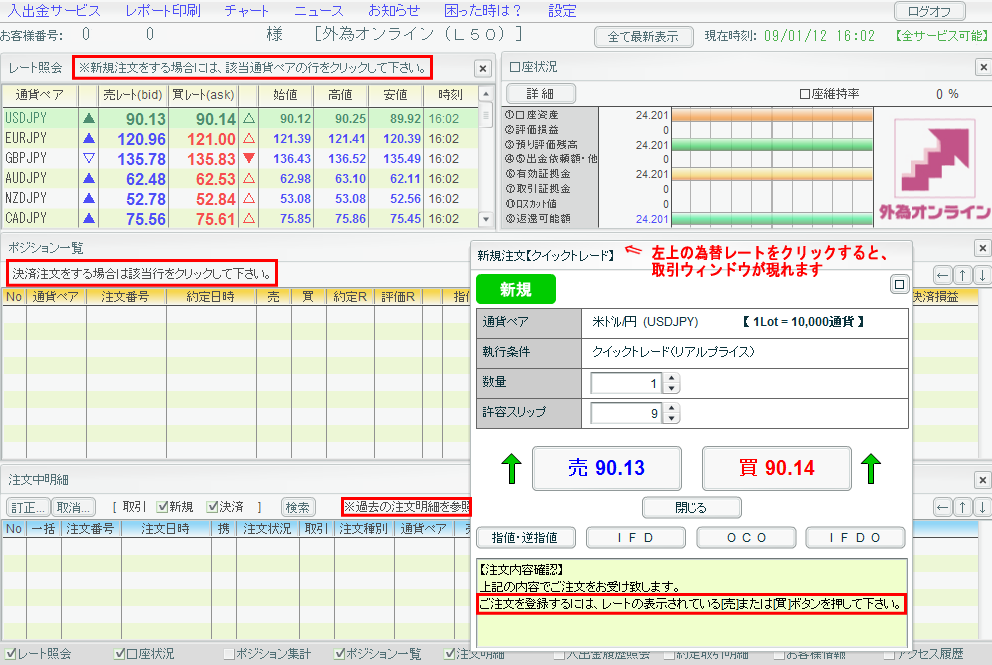Click the EURJPY blue bid up-triangle
This screenshot has width=992, height=665.
(89, 139)
